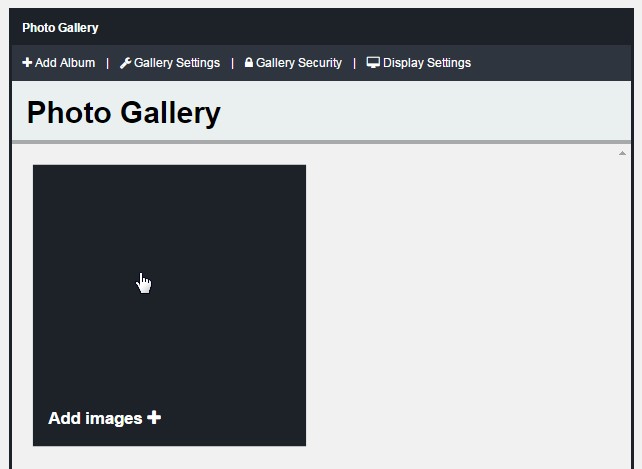The image size is (642, 469).
Task: Click separator between Gallery Security and Display Settings
Action: click(354, 63)
